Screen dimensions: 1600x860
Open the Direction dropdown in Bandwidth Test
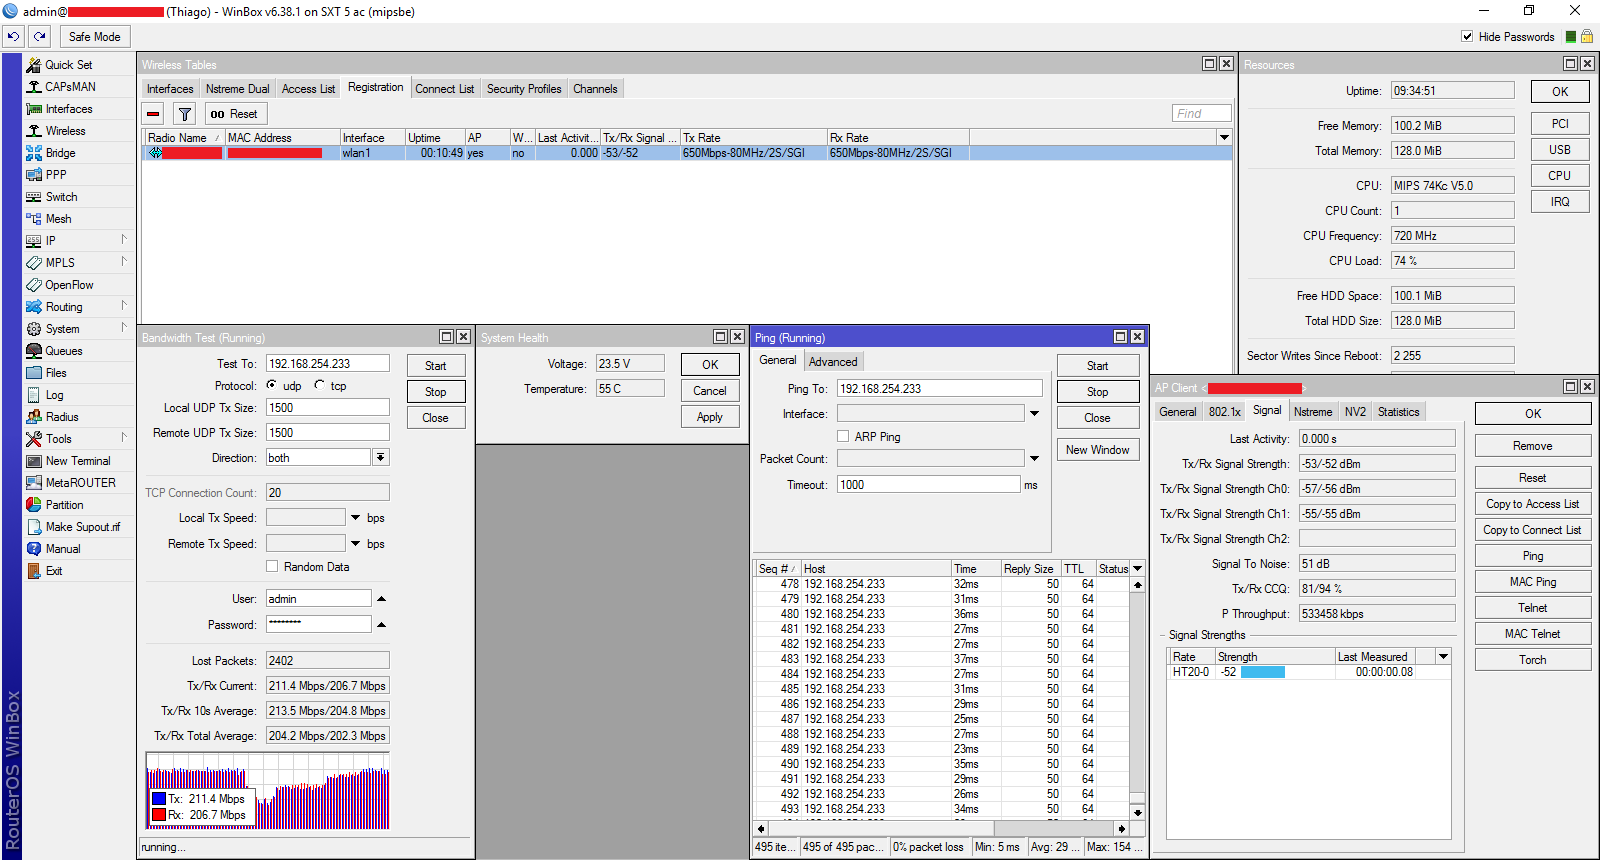pos(381,458)
